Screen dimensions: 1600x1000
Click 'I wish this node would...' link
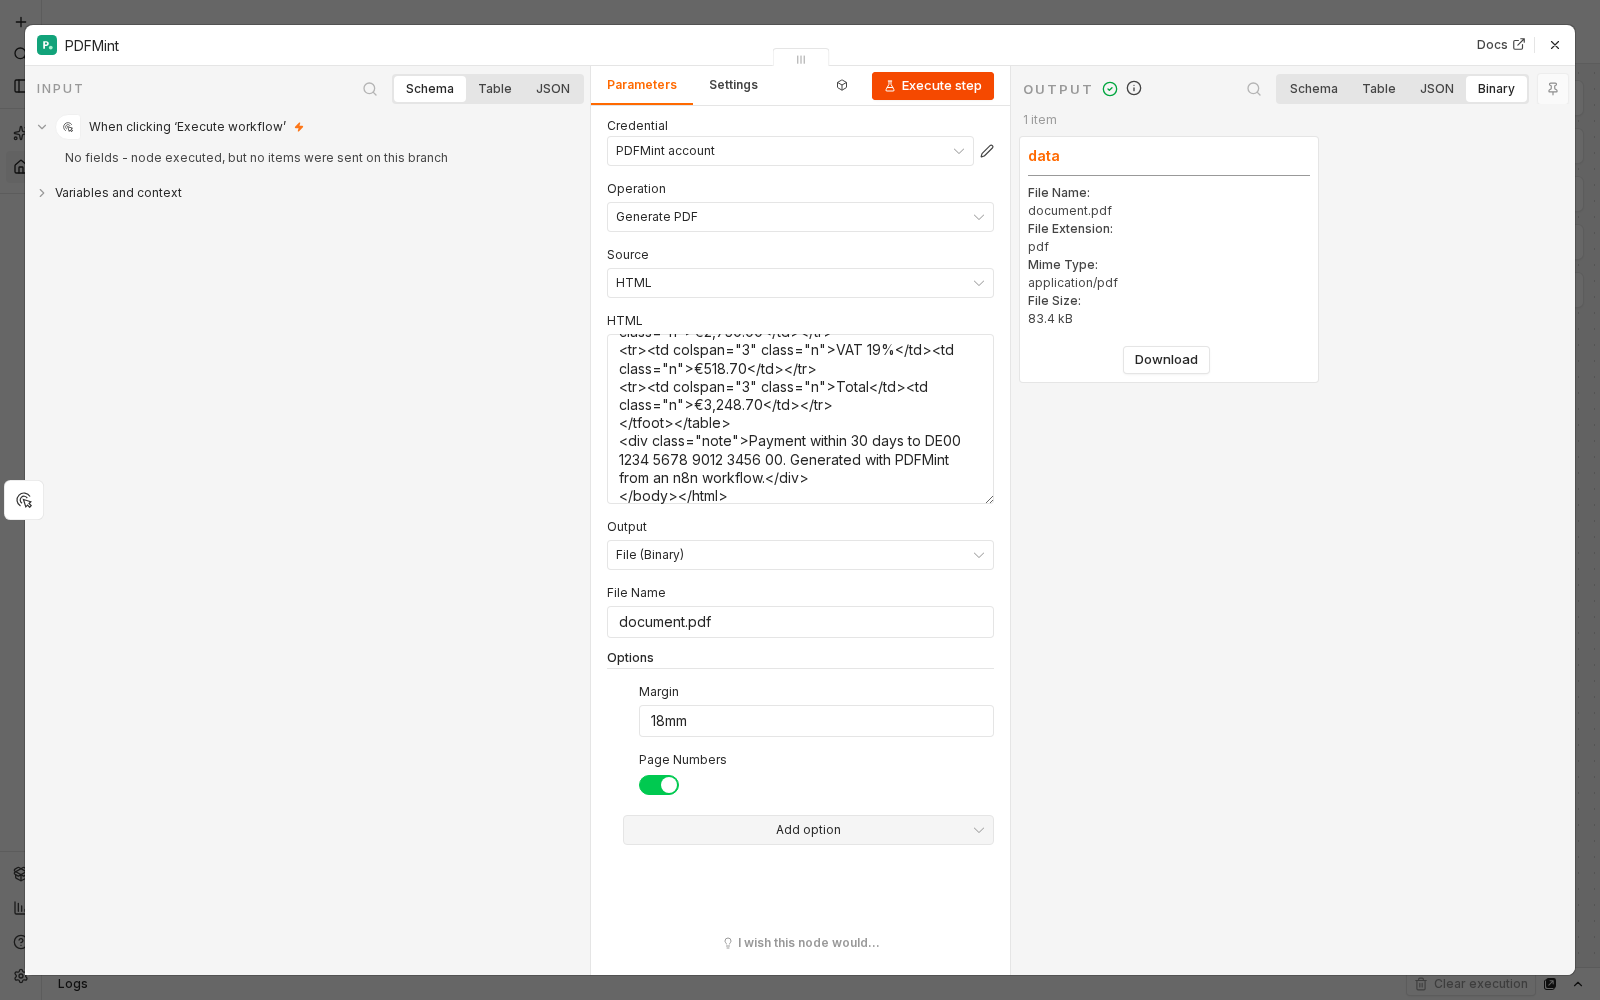pos(801,943)
